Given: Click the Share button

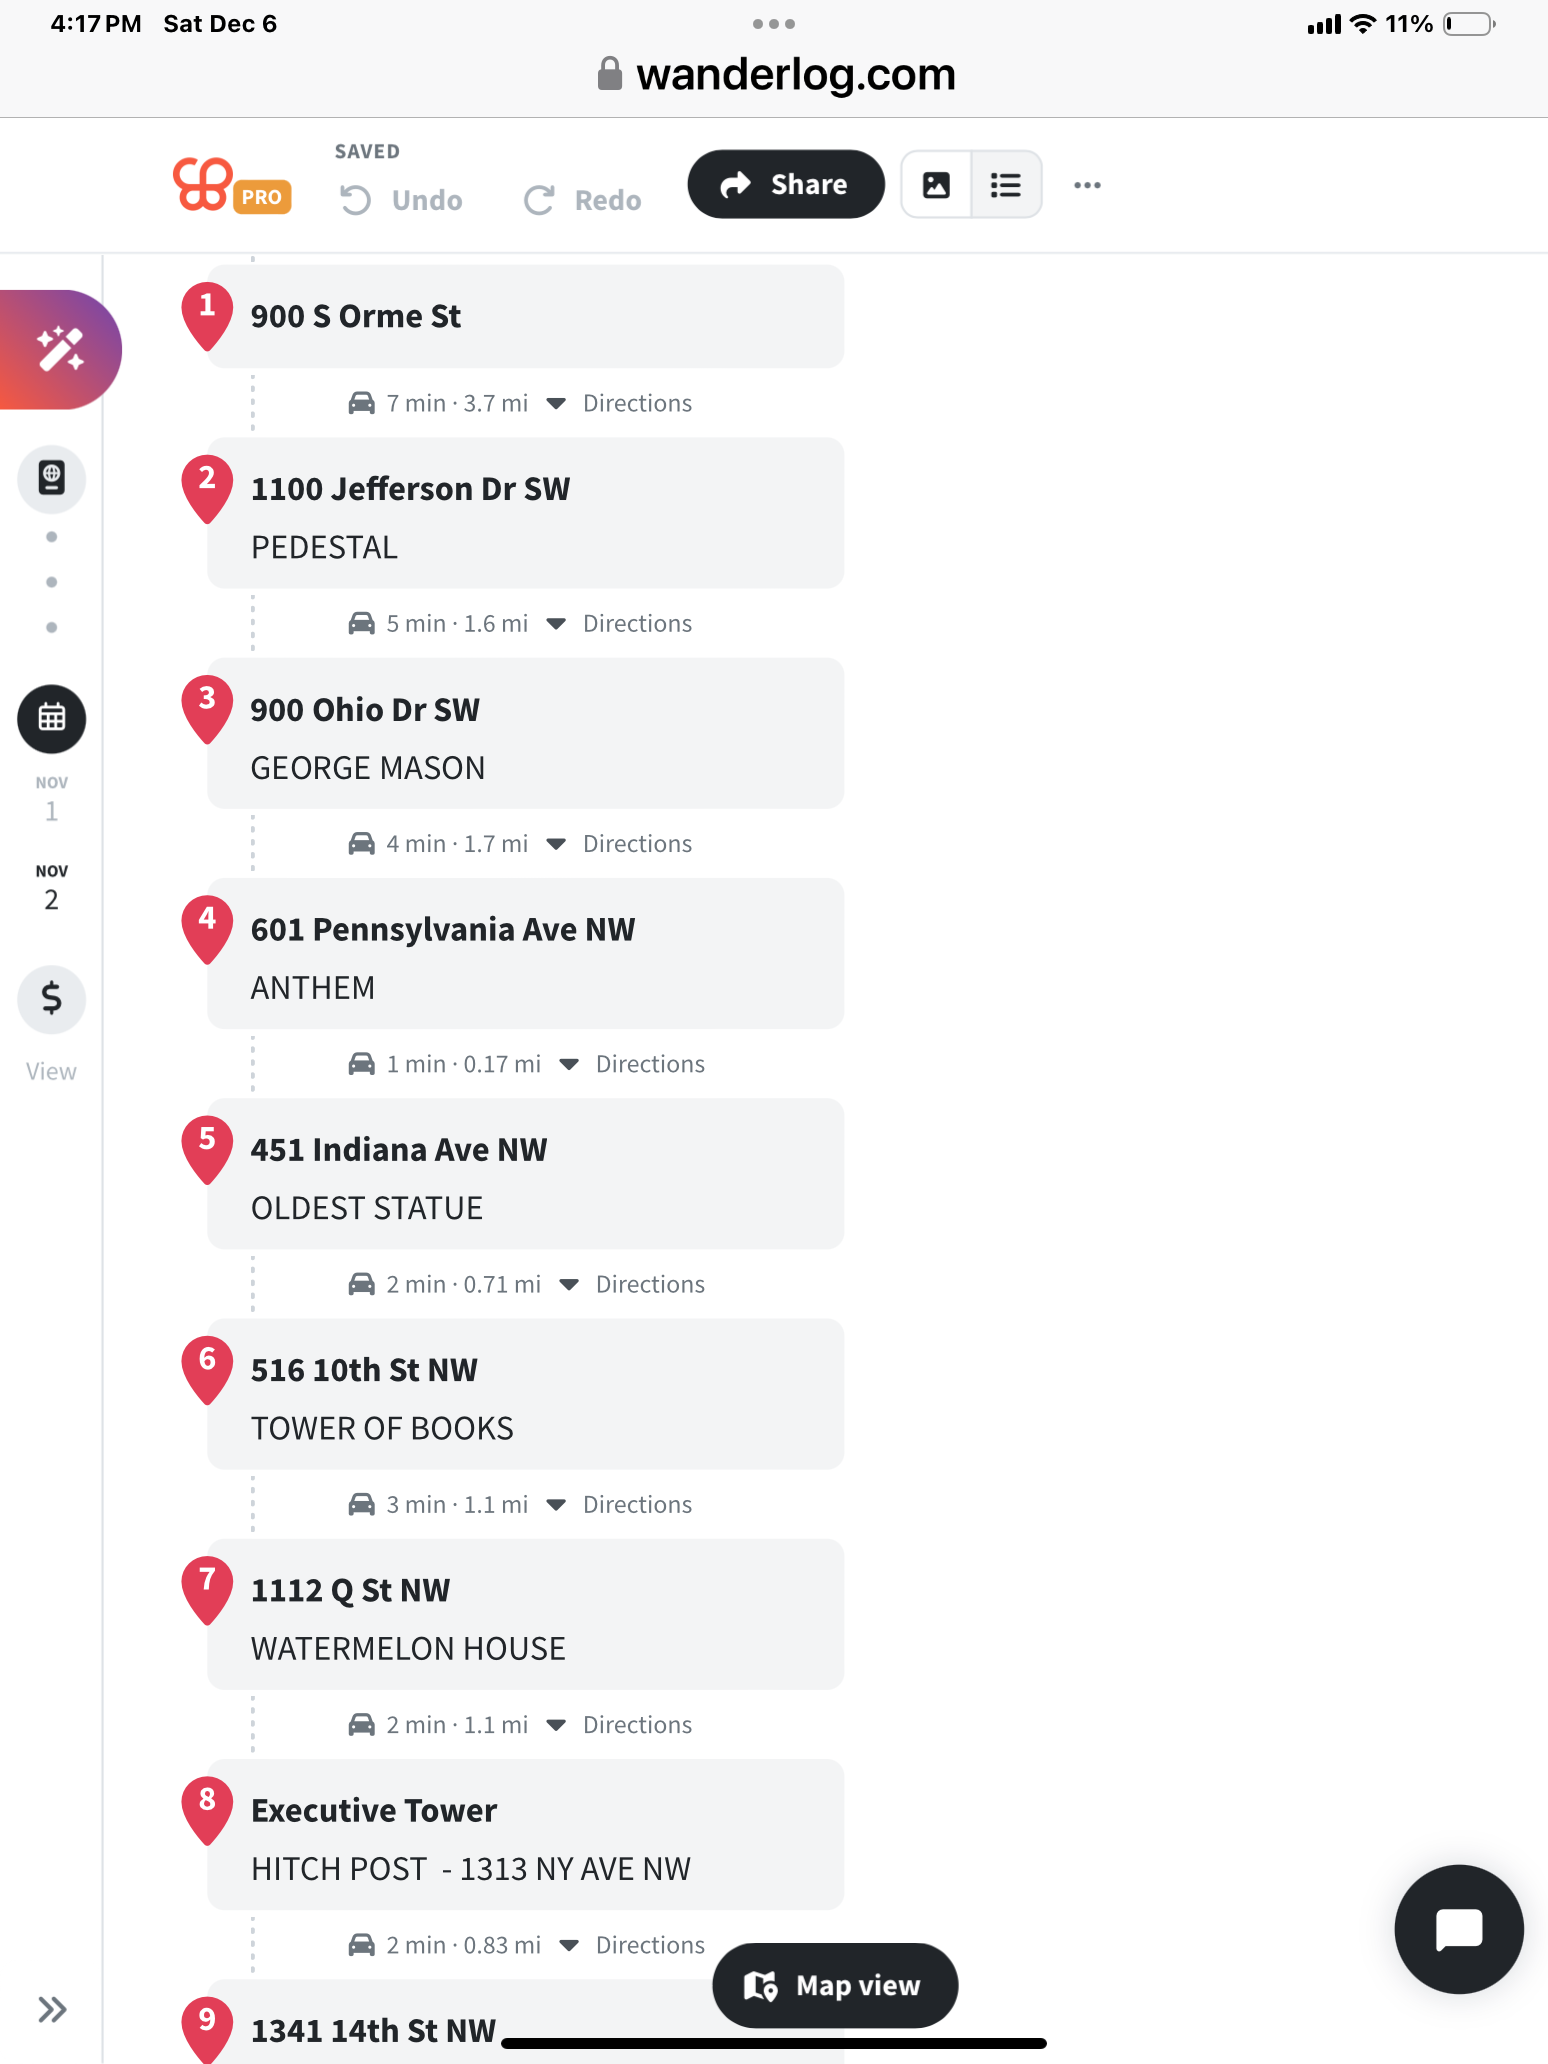Looking at the screenshot, I should 785,185.
